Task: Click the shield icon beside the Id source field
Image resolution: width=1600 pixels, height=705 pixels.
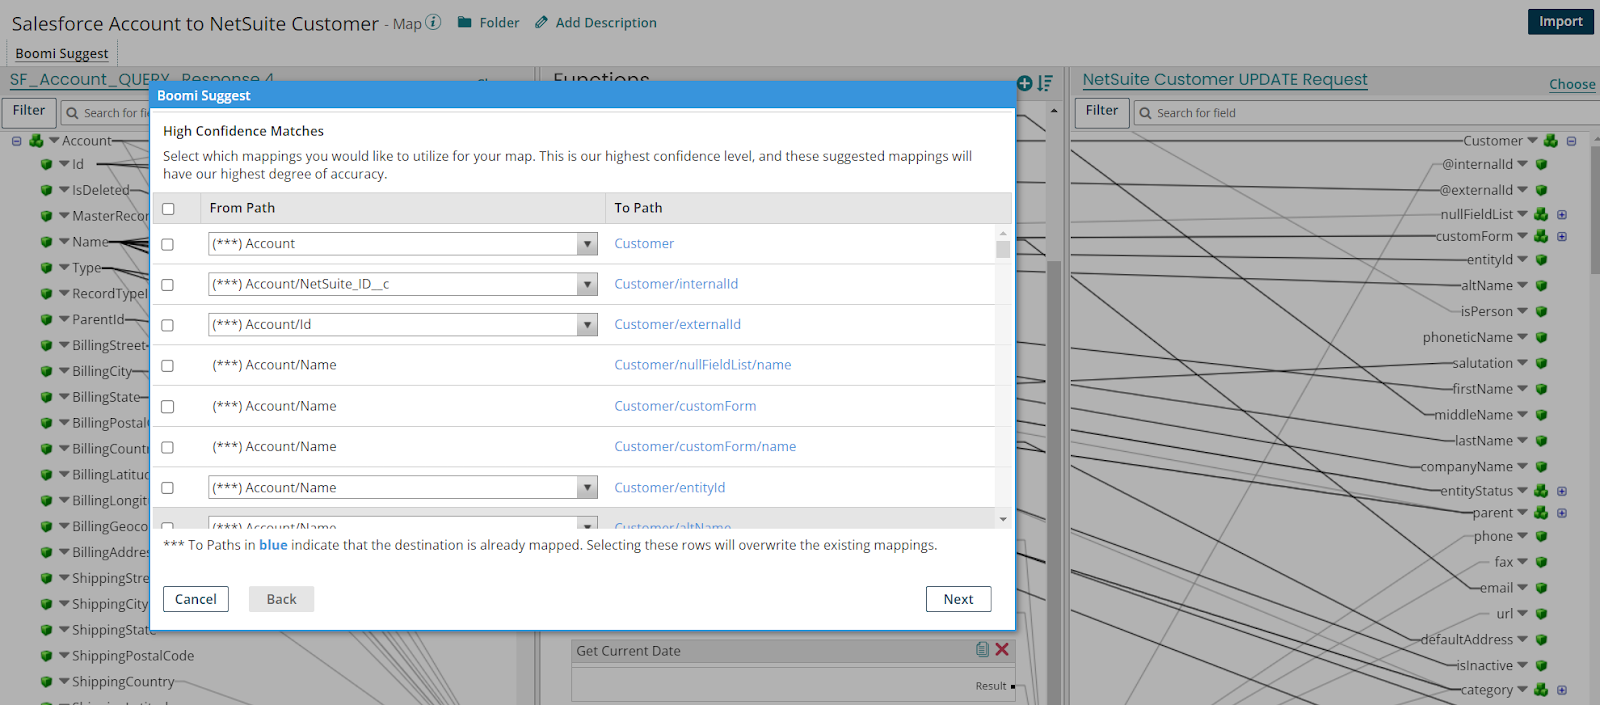Action: [x=46, y=164]
